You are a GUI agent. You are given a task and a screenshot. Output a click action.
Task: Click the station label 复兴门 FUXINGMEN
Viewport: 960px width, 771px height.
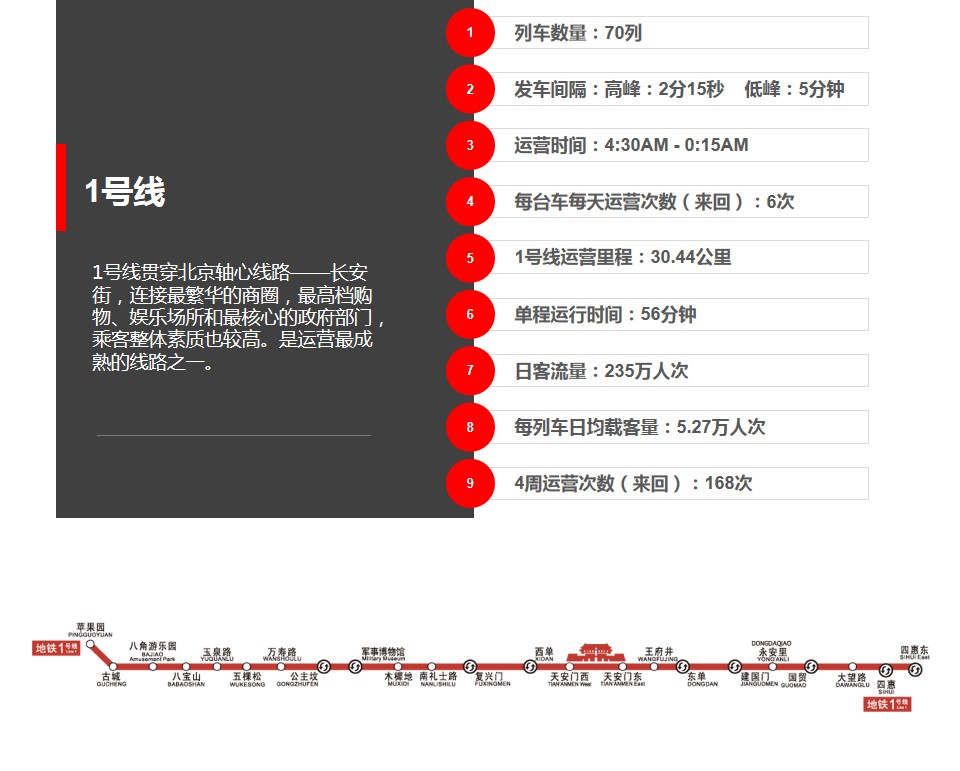493,679
